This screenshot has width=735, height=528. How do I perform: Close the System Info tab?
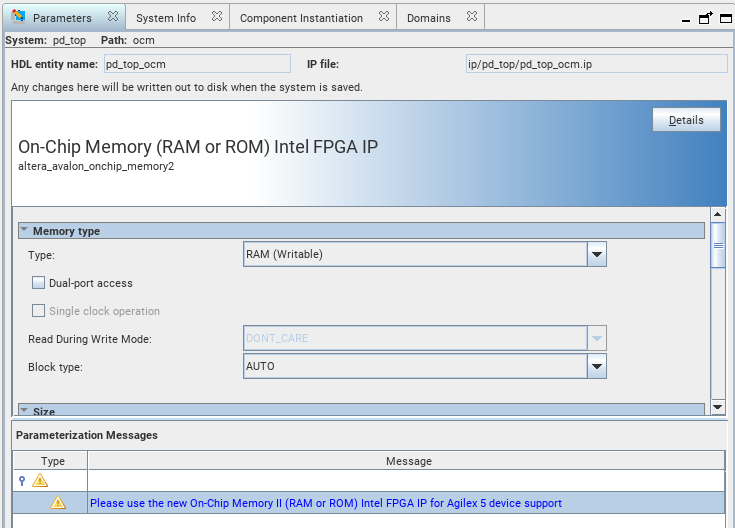tap(217, 16)
